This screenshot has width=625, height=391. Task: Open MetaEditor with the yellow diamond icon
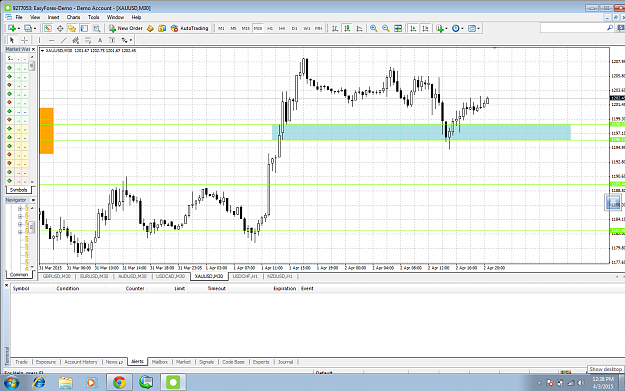150,28
